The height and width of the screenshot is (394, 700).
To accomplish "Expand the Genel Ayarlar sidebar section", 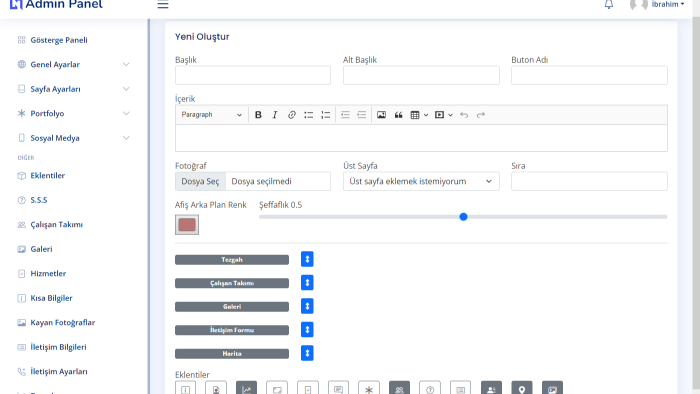I will point(74,64).
